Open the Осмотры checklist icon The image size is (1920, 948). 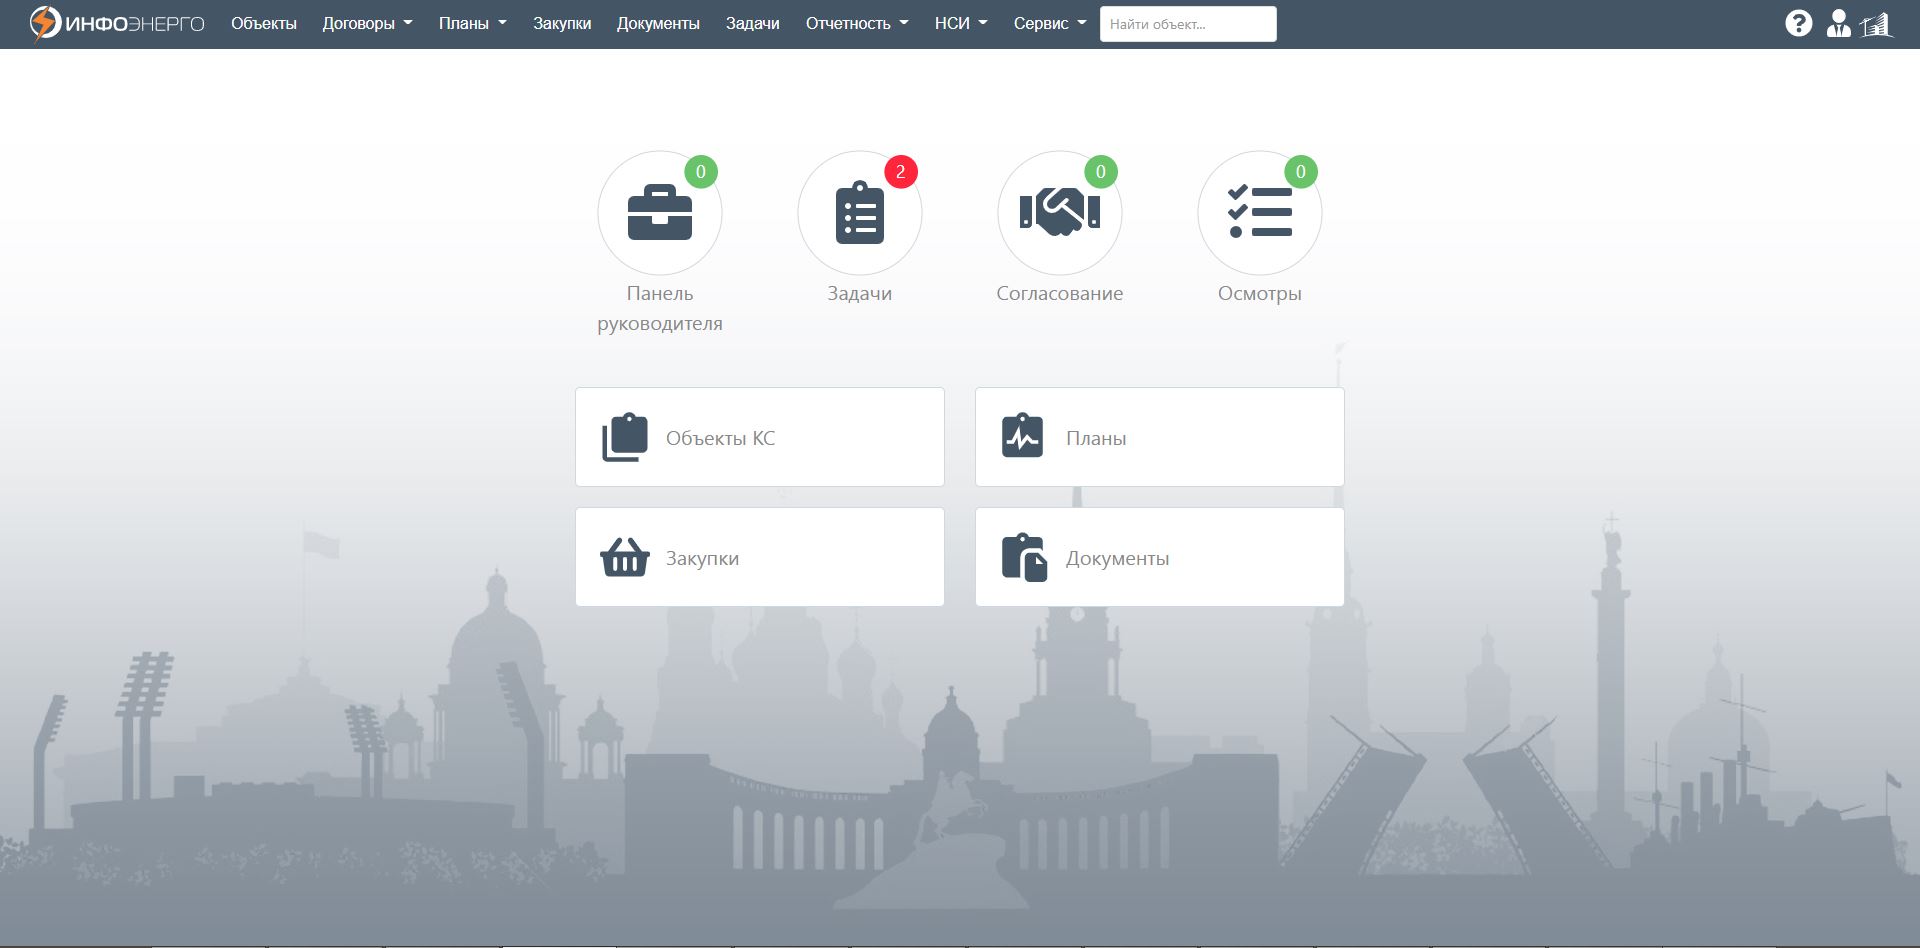pos(1260,213)
